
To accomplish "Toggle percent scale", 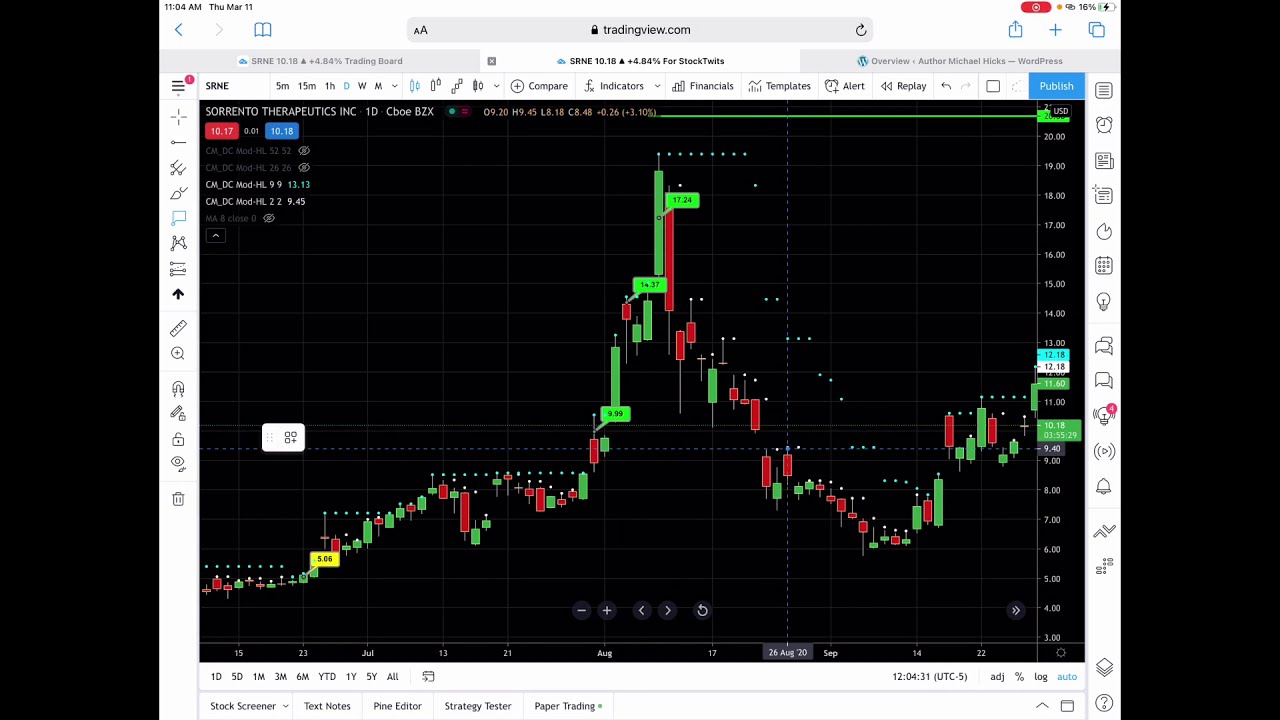I will point(1019,677).
